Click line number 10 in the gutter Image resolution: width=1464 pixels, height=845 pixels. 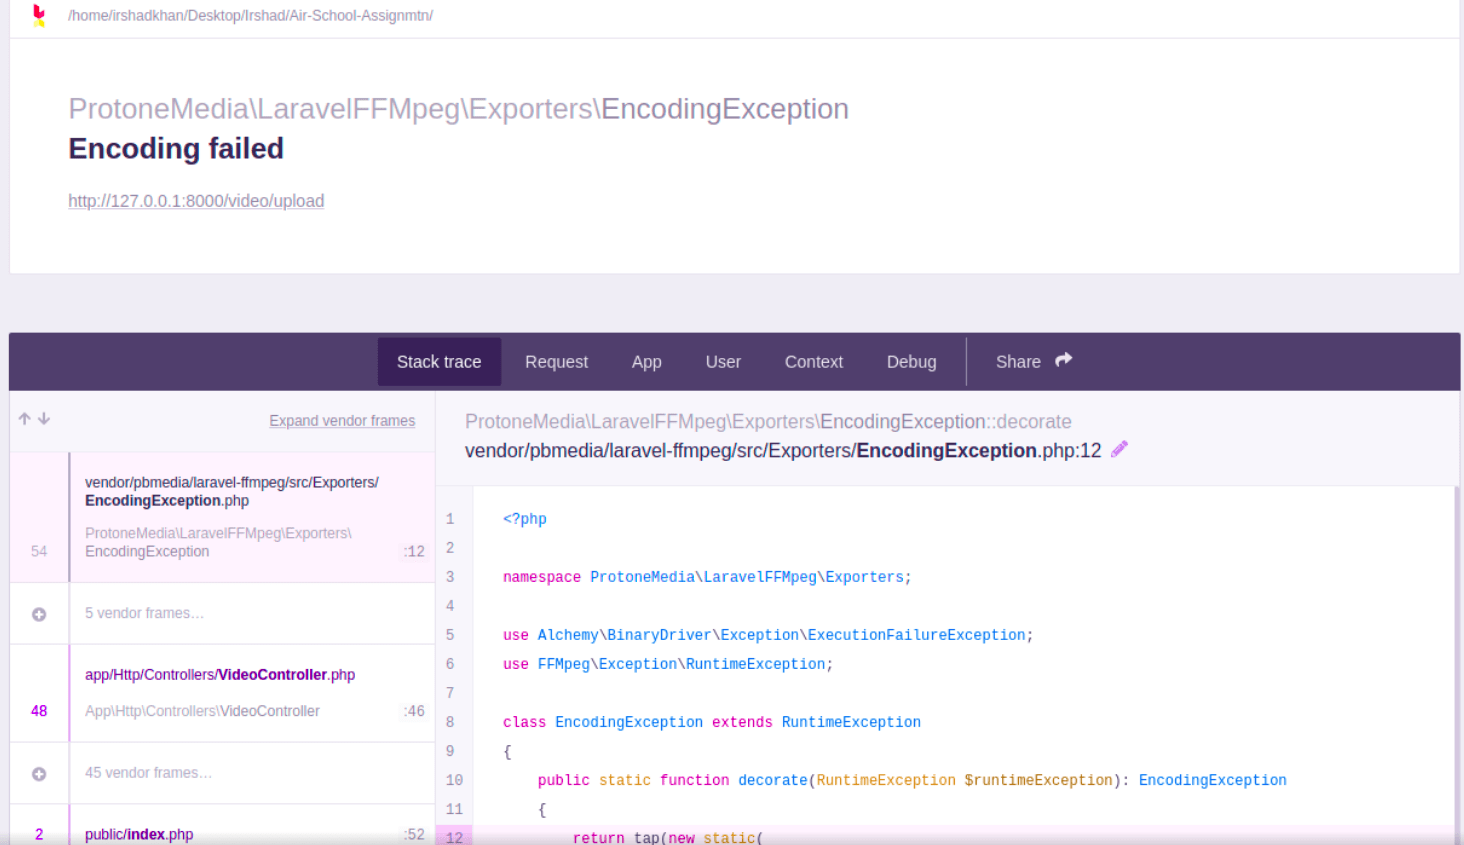[x=454, y=780]
